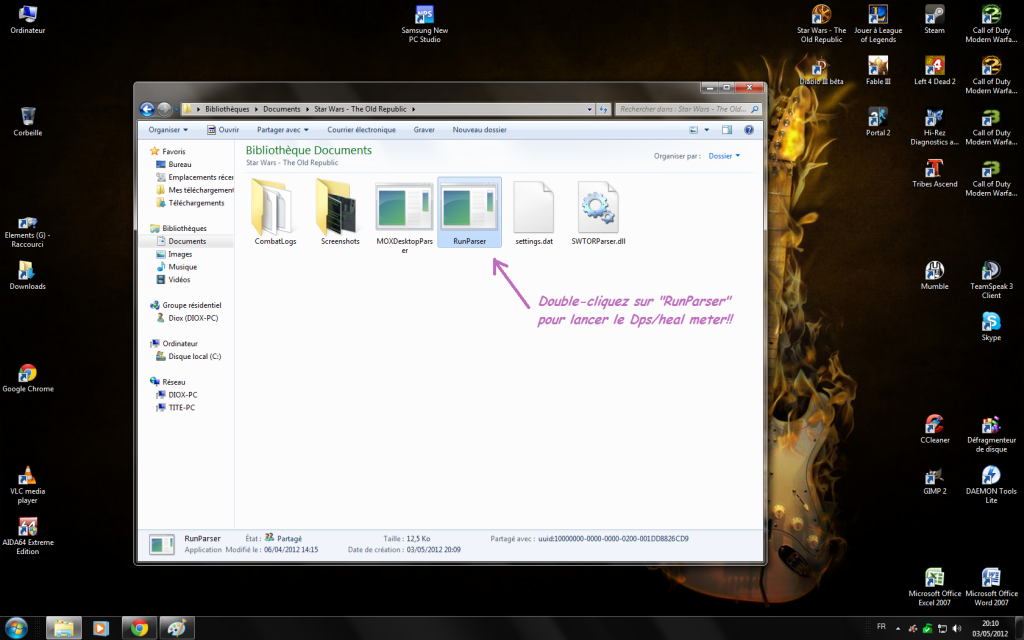Launch Diablo III bêta shortcut

821,71
